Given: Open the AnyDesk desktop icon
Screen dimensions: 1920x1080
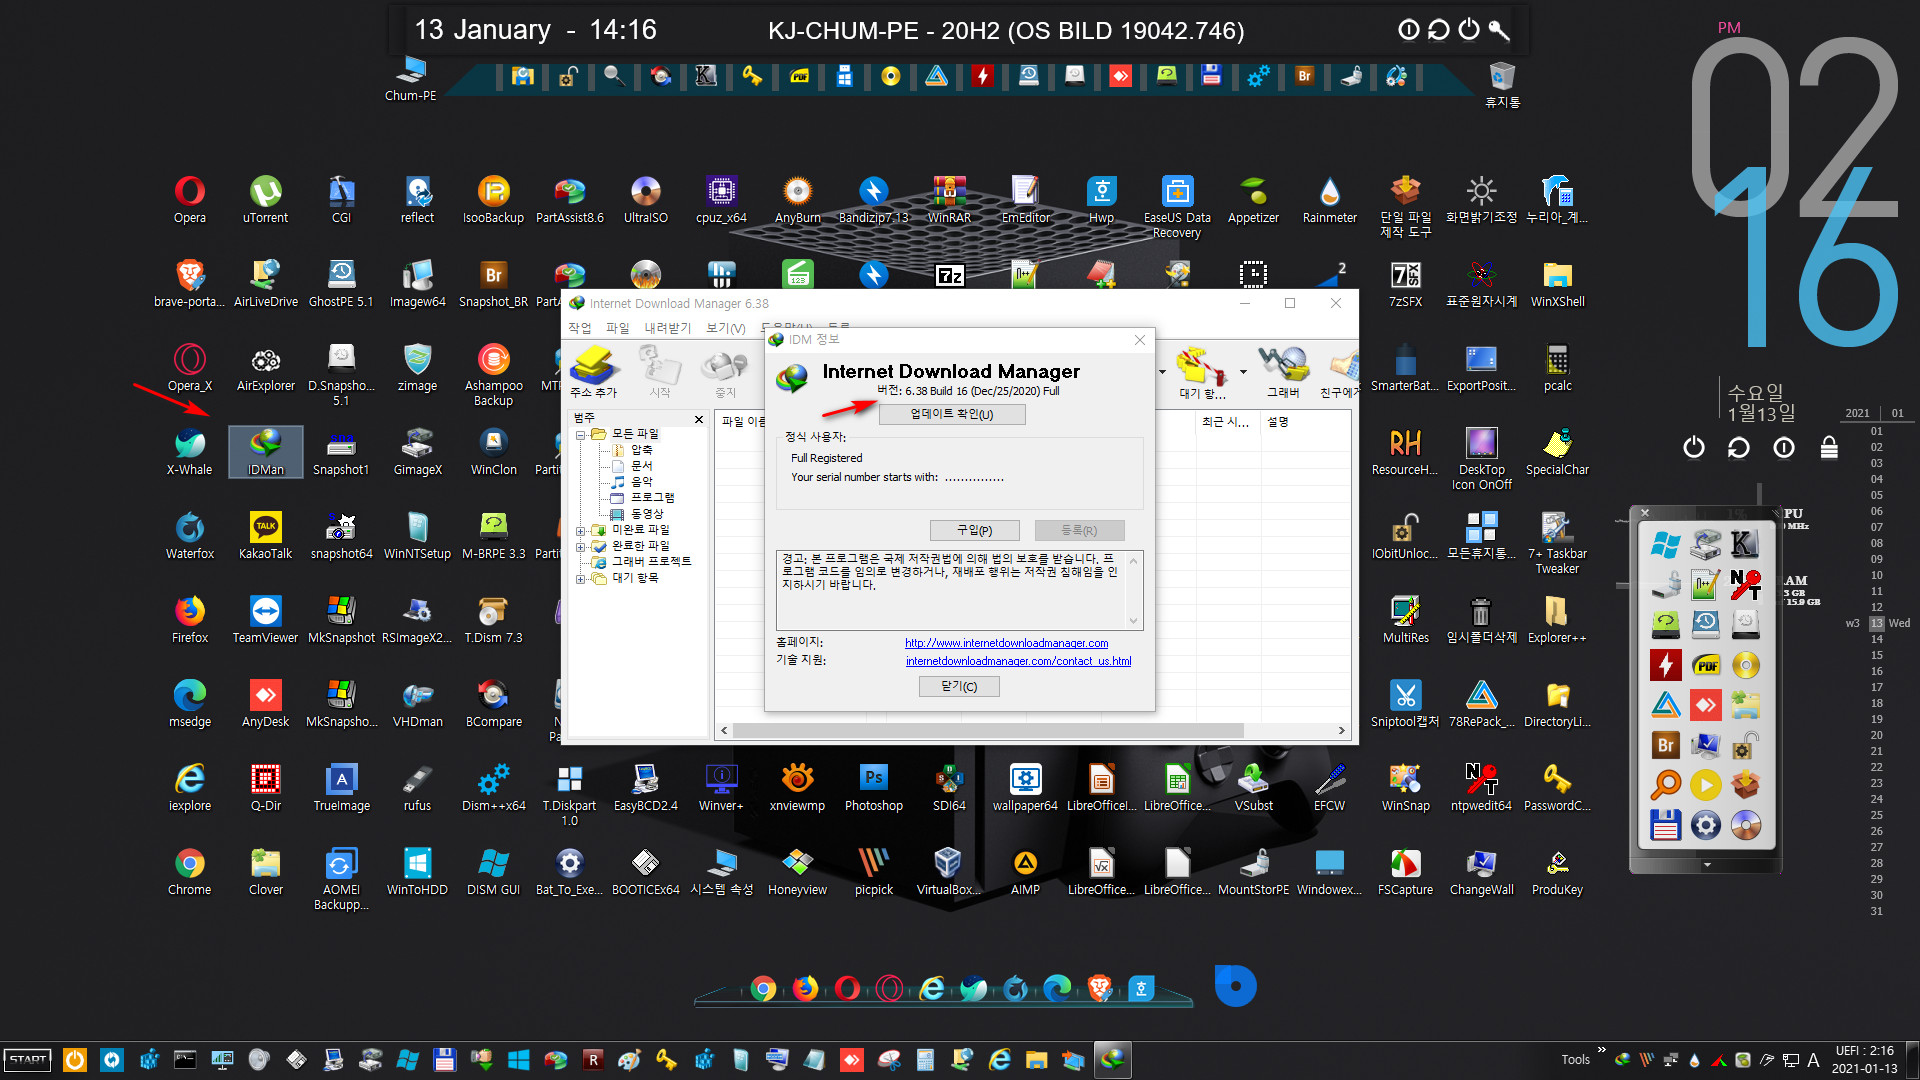Looking at the screenshot, I should point(265,704).
